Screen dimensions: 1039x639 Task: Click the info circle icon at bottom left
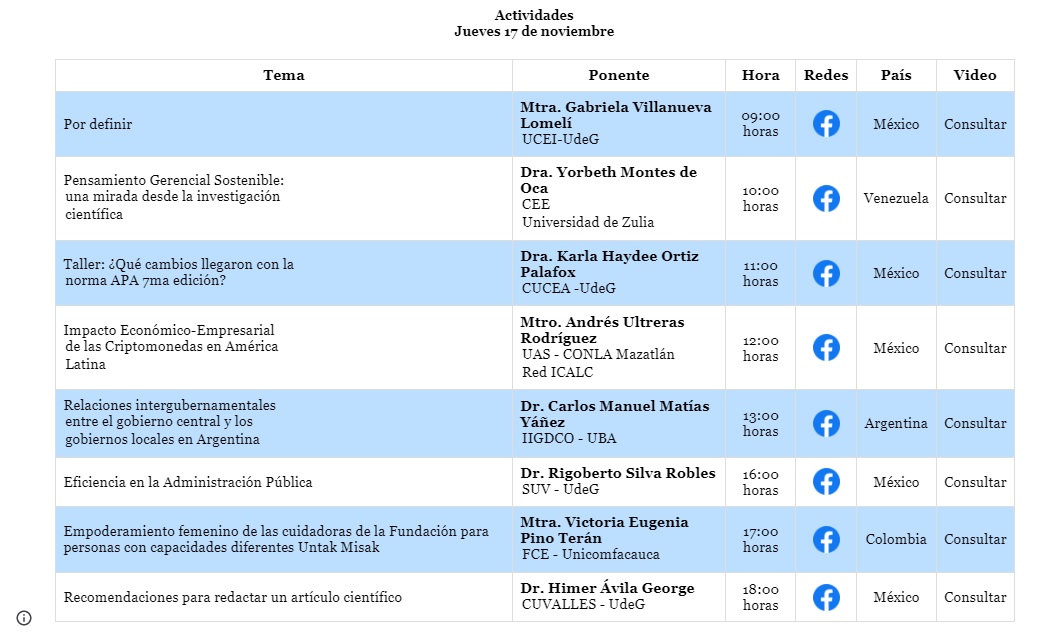click(x=24, y=618)
